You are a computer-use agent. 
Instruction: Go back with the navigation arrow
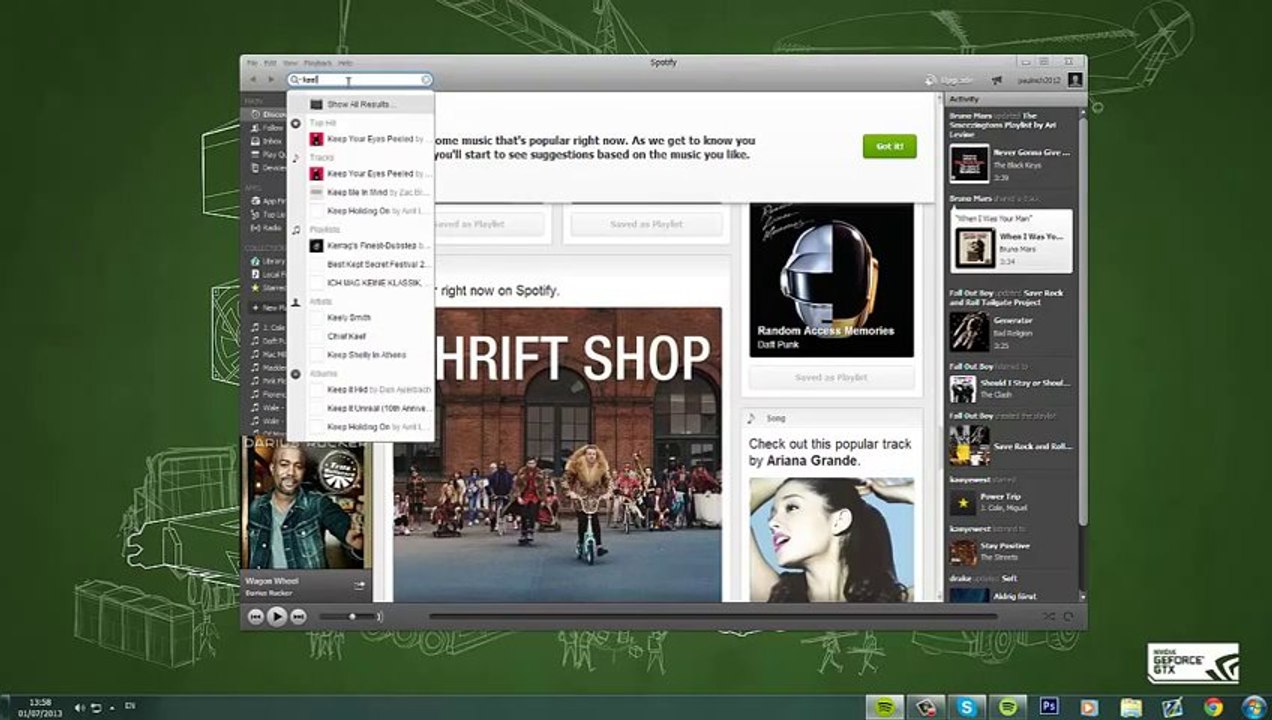[253, 80]
